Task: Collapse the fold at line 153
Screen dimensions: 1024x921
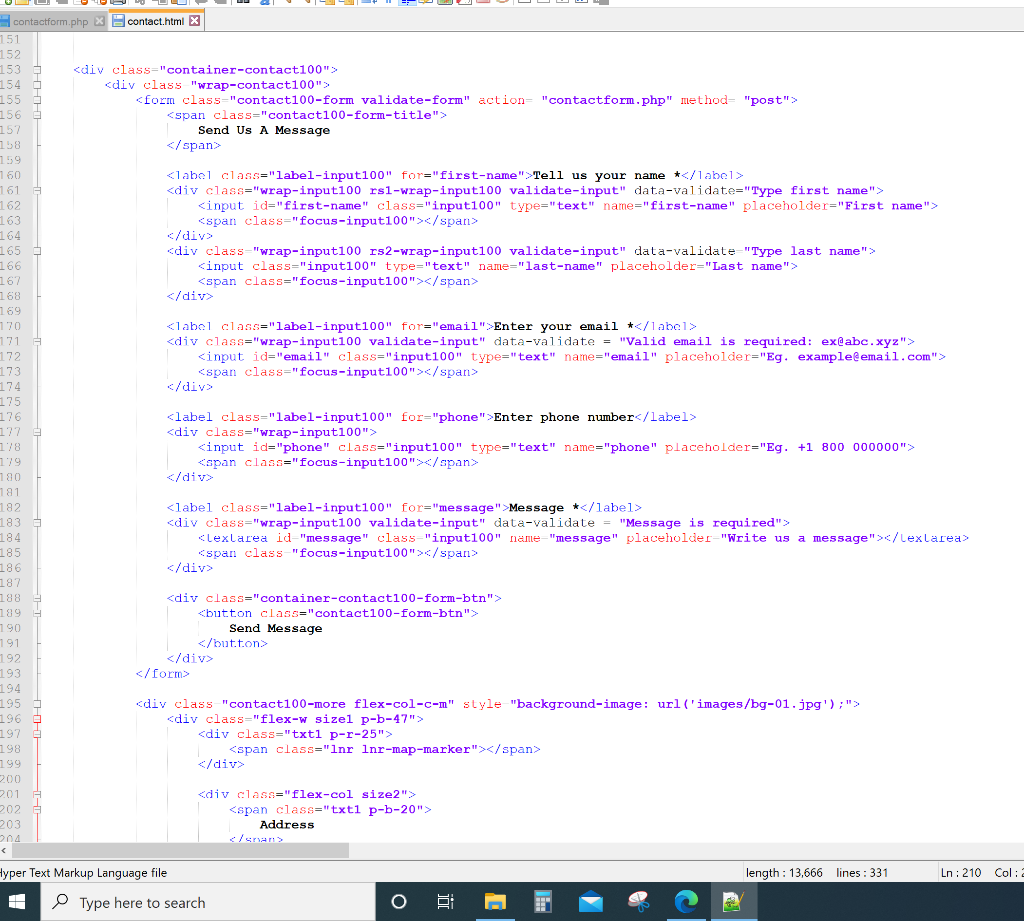Action: click(37, 70)
